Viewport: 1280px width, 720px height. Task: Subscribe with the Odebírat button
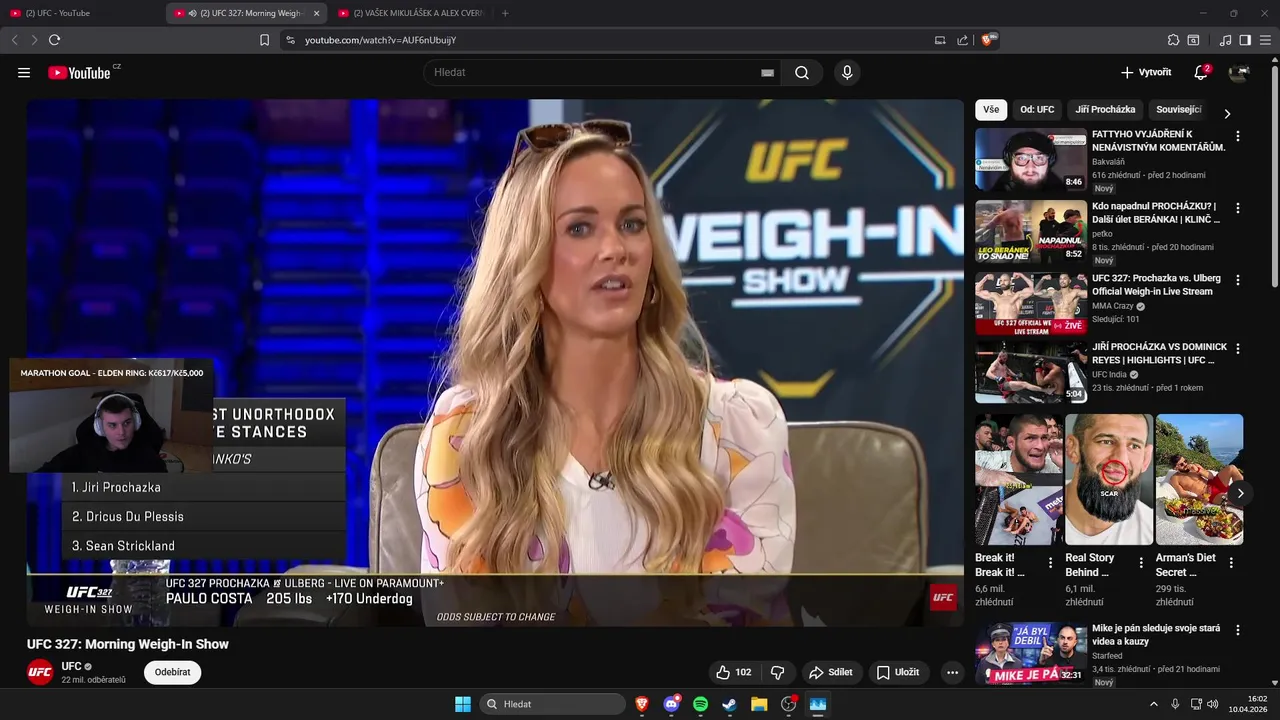172,672
